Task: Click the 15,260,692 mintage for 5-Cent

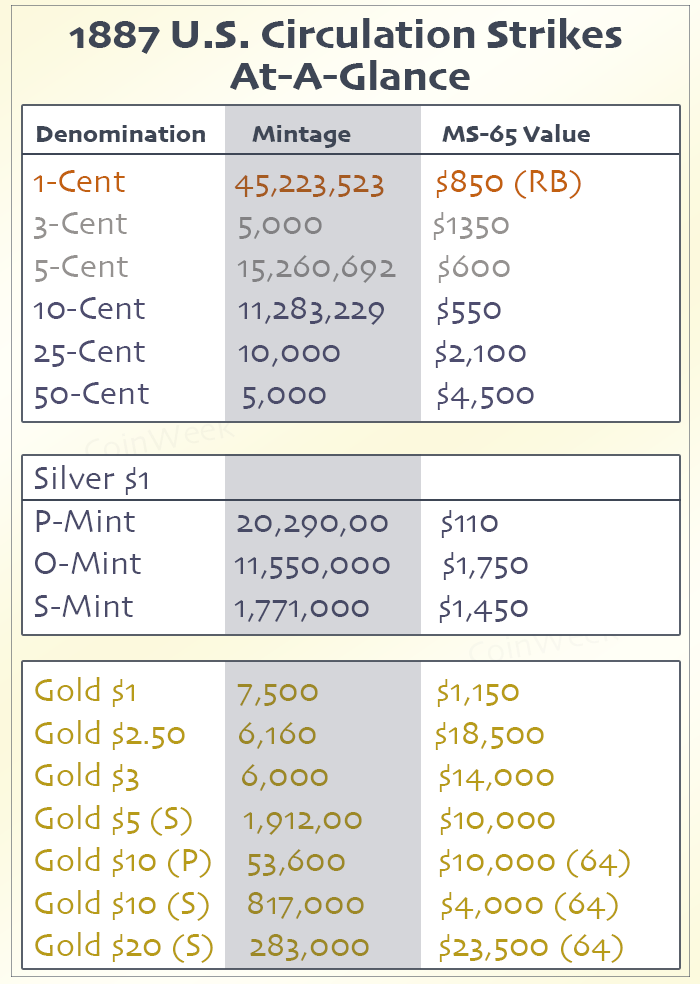Action: pos(317,268)
